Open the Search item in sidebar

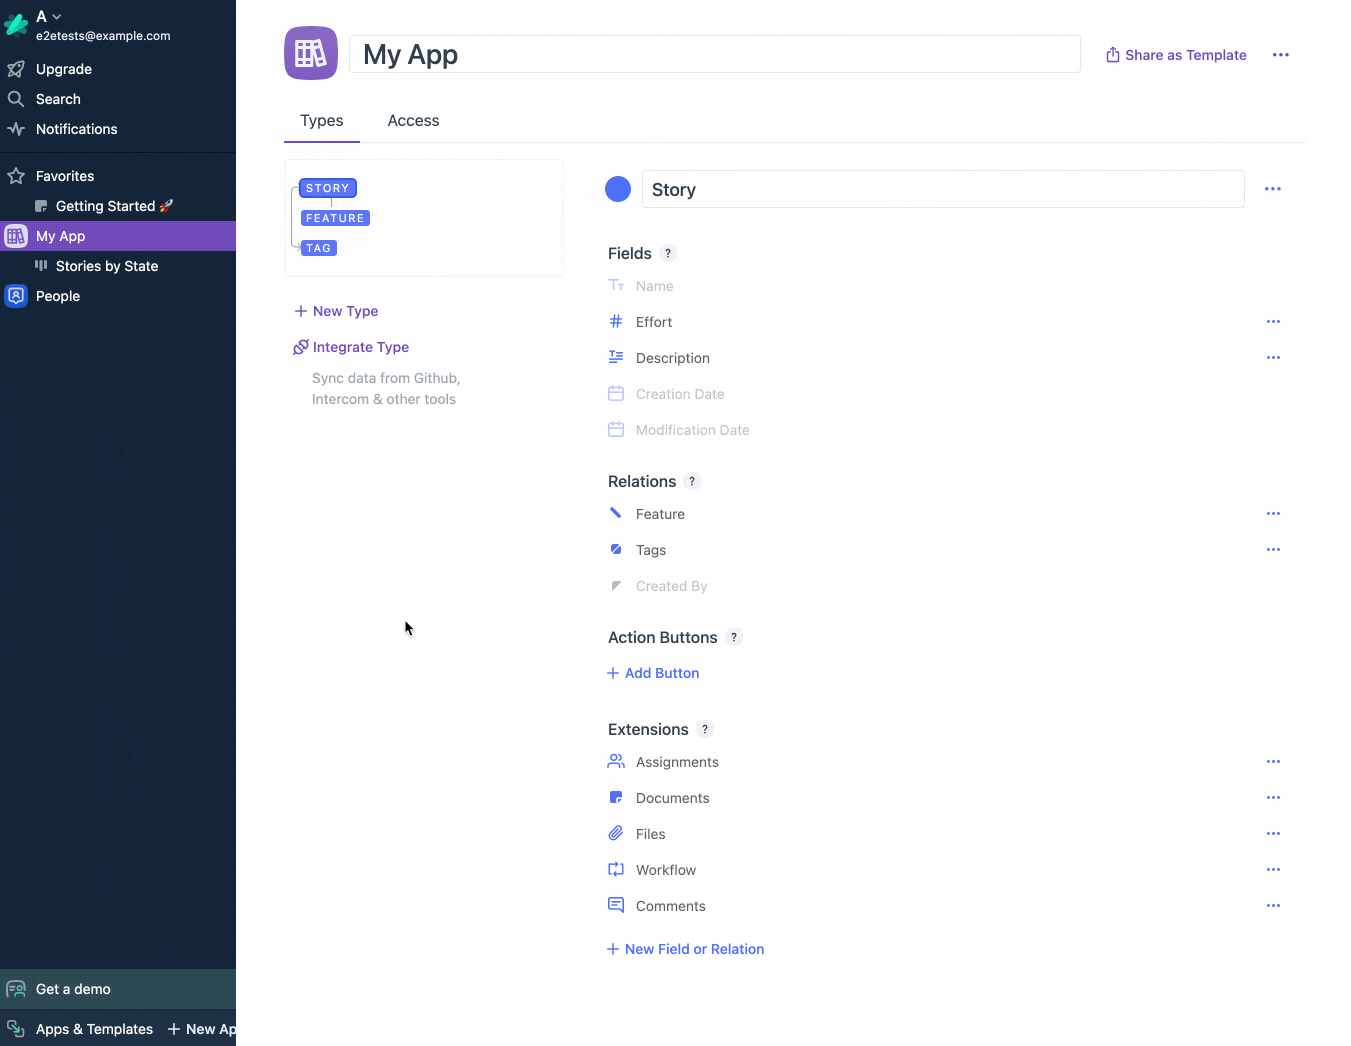58,99
